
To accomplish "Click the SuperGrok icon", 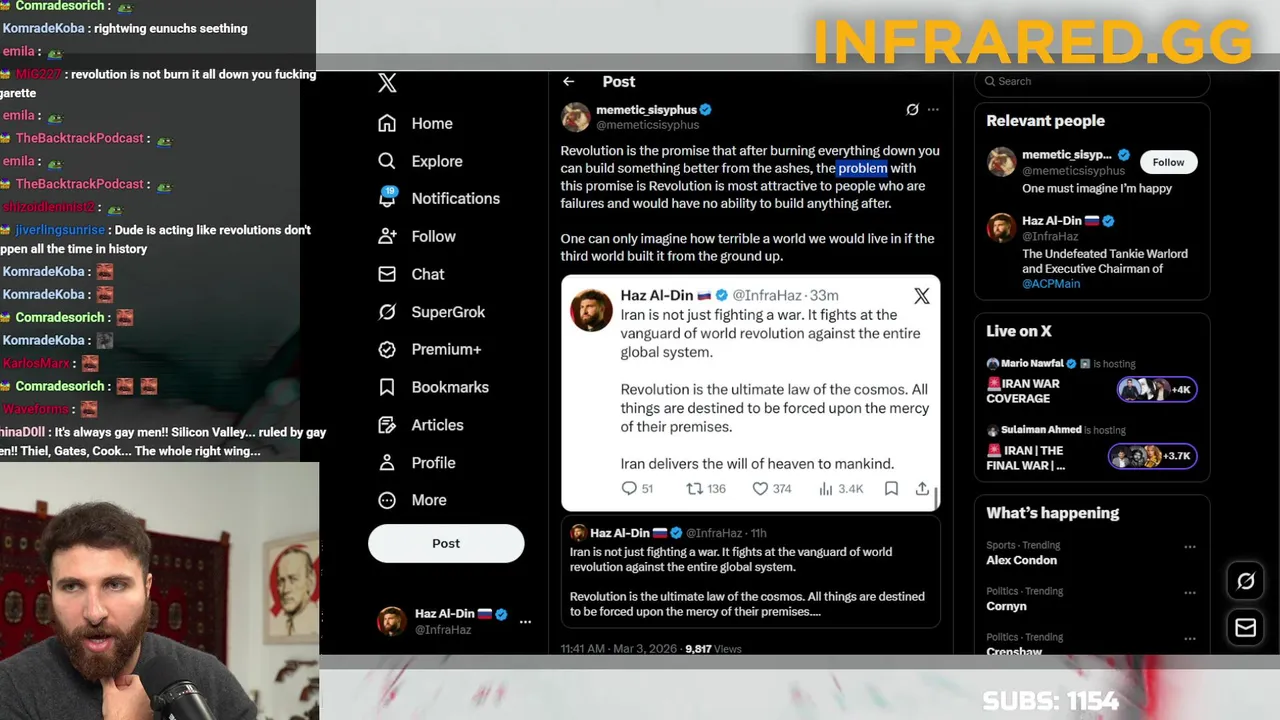I will [x=387, y=312].
